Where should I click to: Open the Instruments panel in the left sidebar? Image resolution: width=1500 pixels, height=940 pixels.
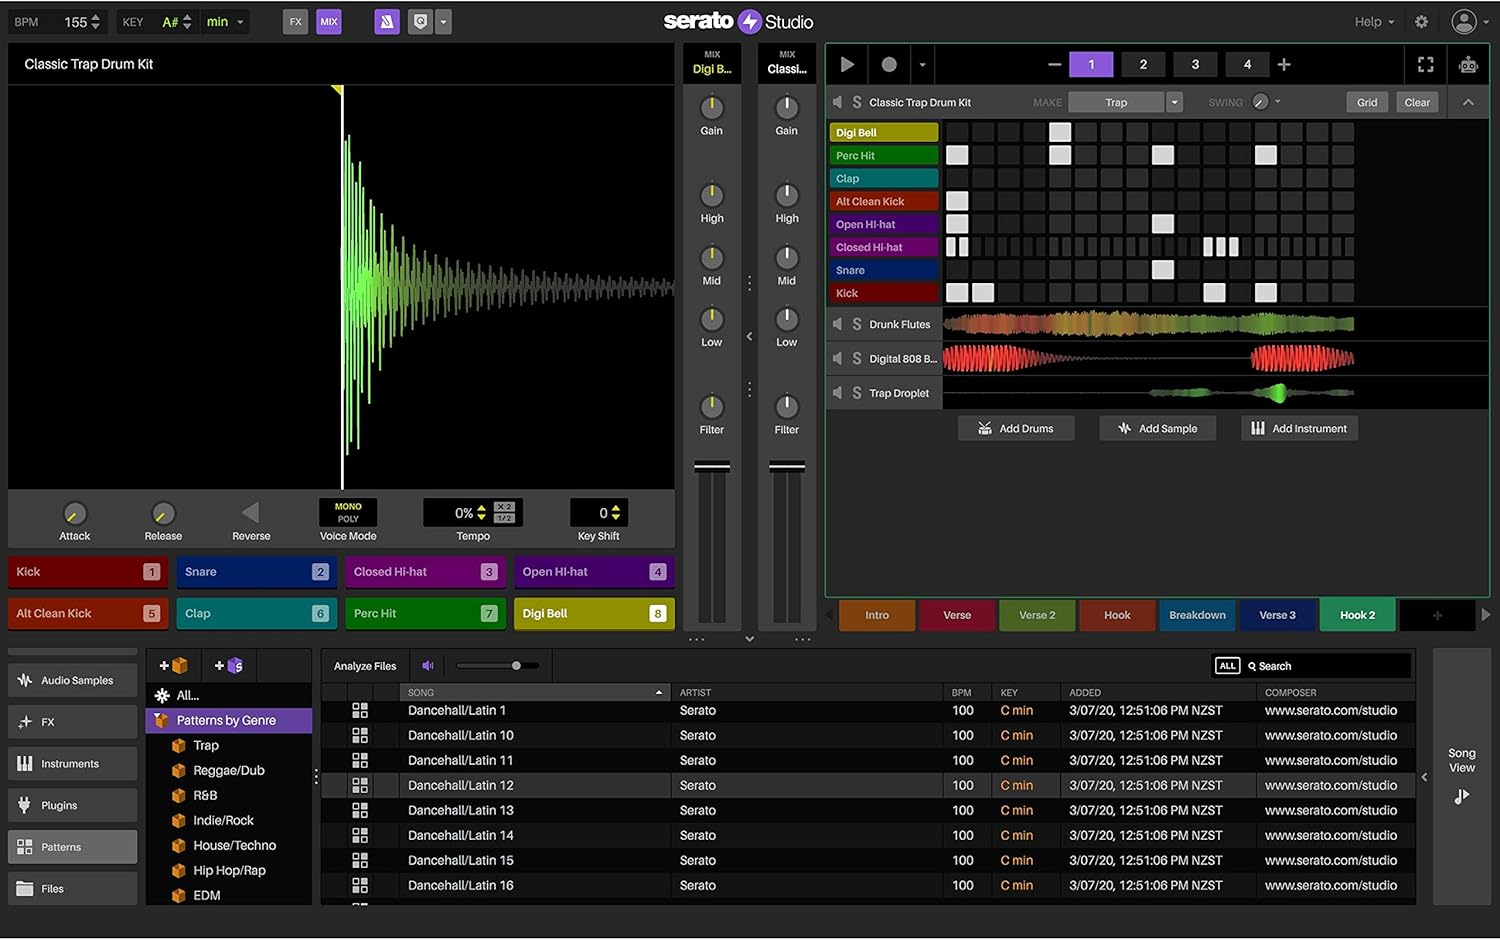(x=72, y=763)
